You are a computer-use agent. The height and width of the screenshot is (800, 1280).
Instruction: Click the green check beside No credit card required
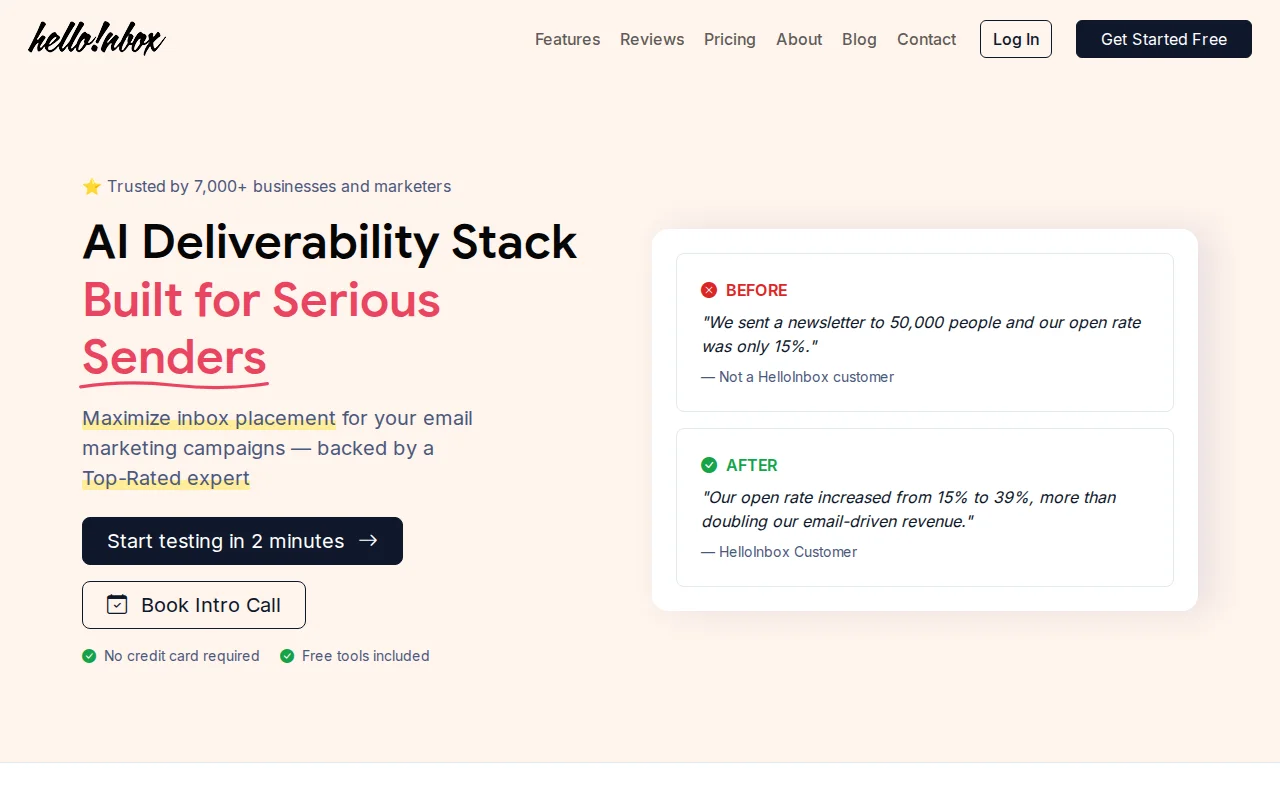pyautogui.click(x=89, y=656)
